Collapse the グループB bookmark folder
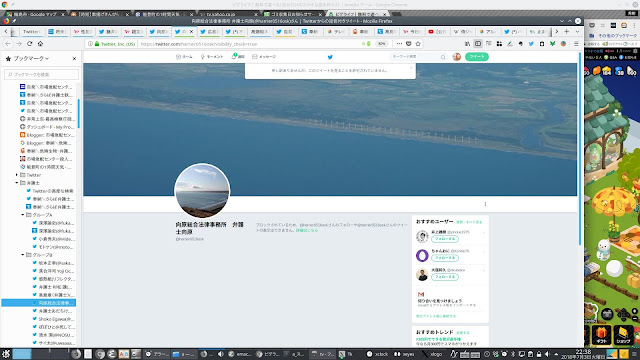 [23, 255]
